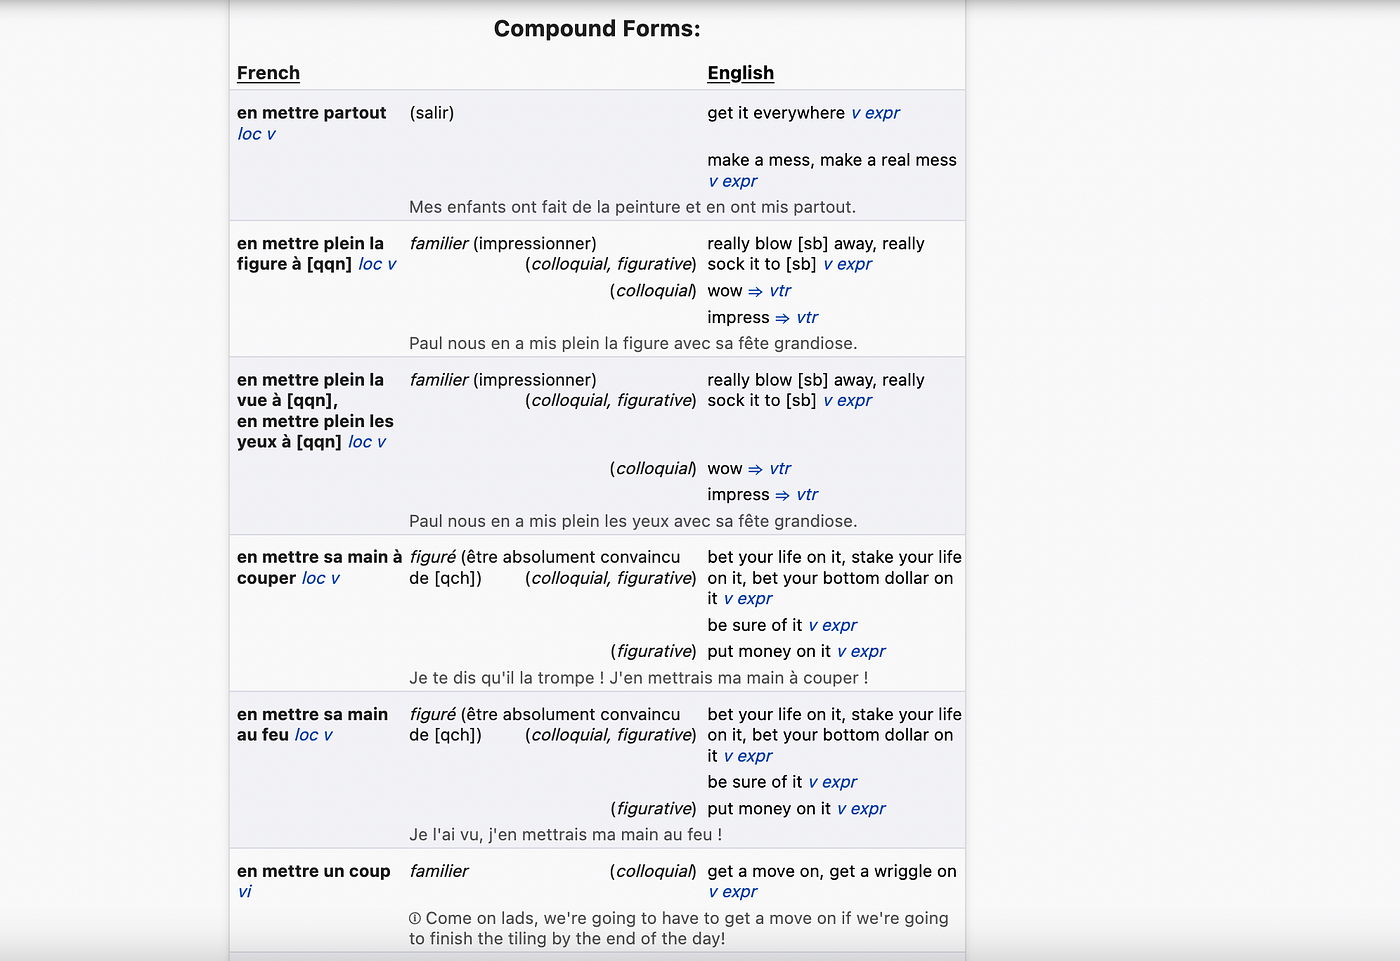Image resolution: width=1400 pixels, height=961 pixels.
Task: Select the "en mettre un coup" entry term
Action: [x=314, y=871]
